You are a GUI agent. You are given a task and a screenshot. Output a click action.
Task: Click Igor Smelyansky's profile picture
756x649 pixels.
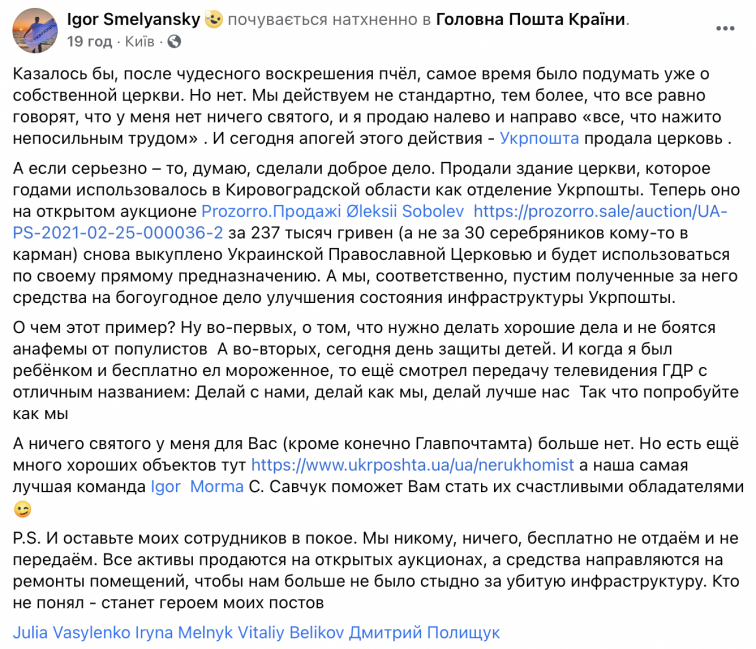coord(35,30)
